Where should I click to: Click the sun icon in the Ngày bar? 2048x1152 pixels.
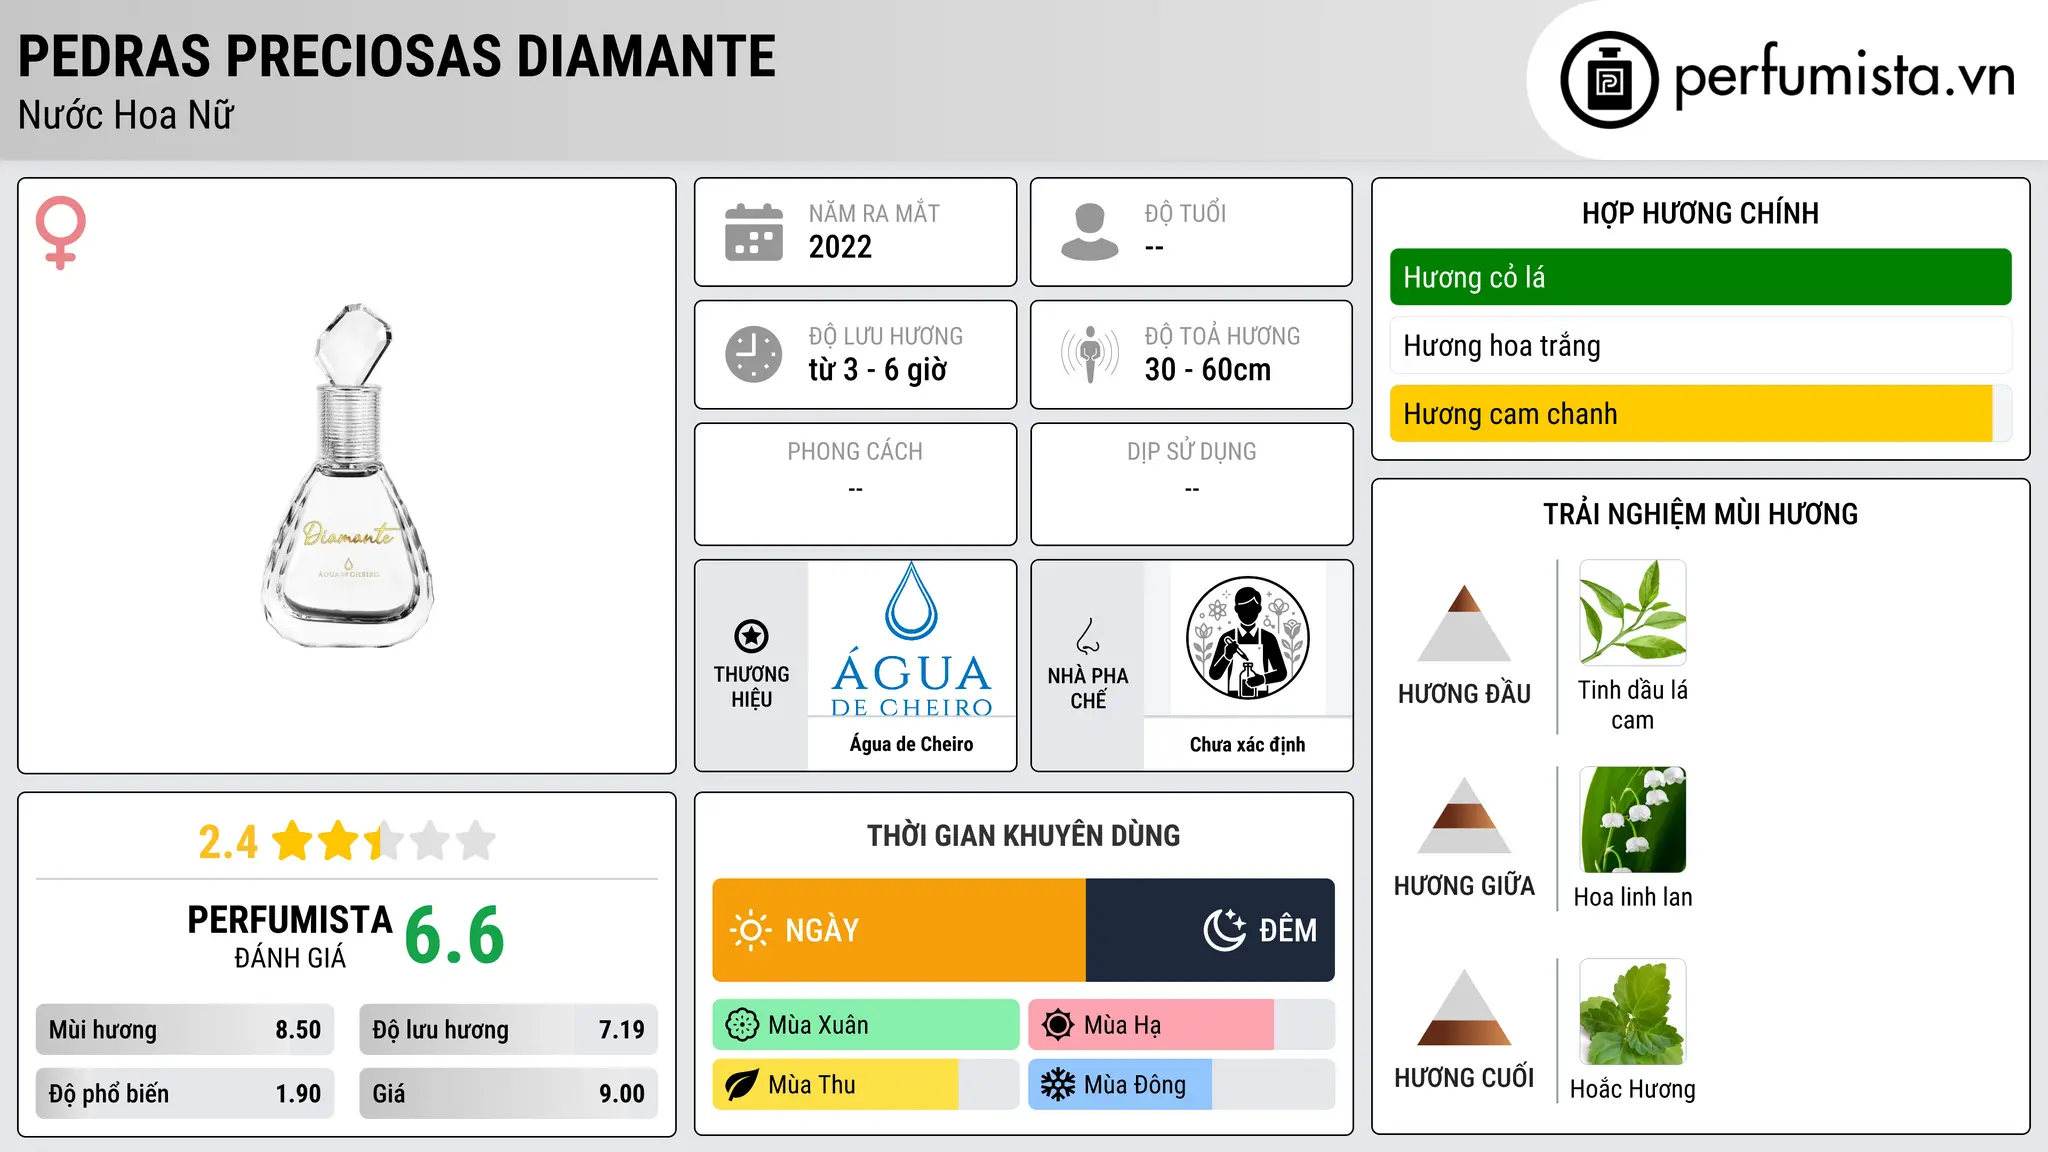750,930
